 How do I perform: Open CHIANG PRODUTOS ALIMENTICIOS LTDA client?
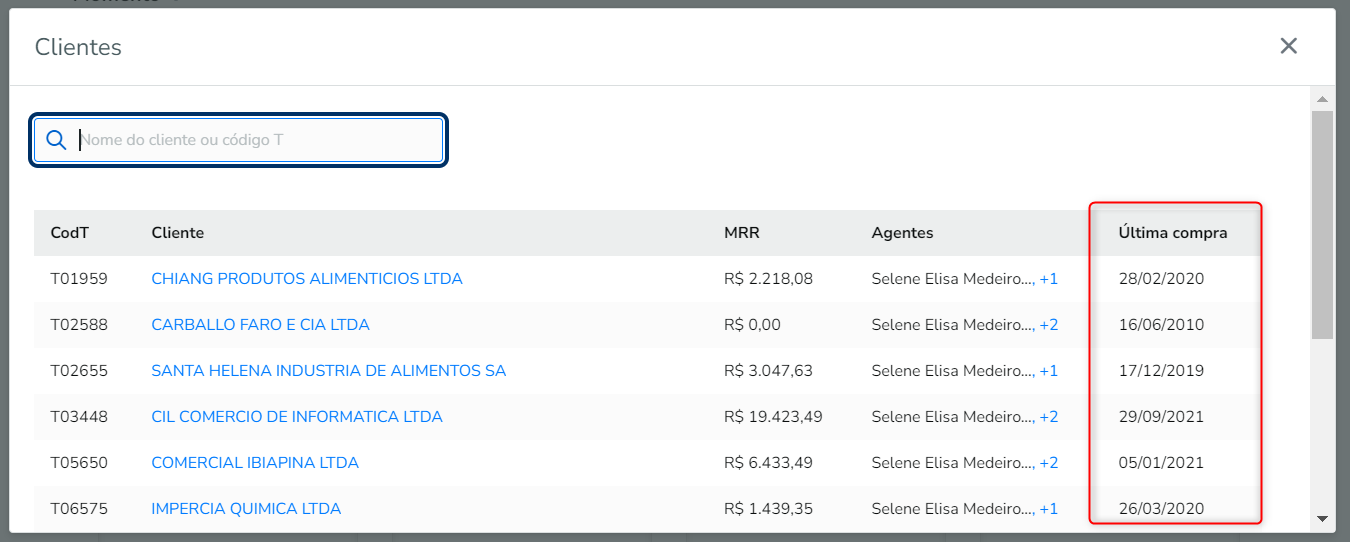(307, 279)
